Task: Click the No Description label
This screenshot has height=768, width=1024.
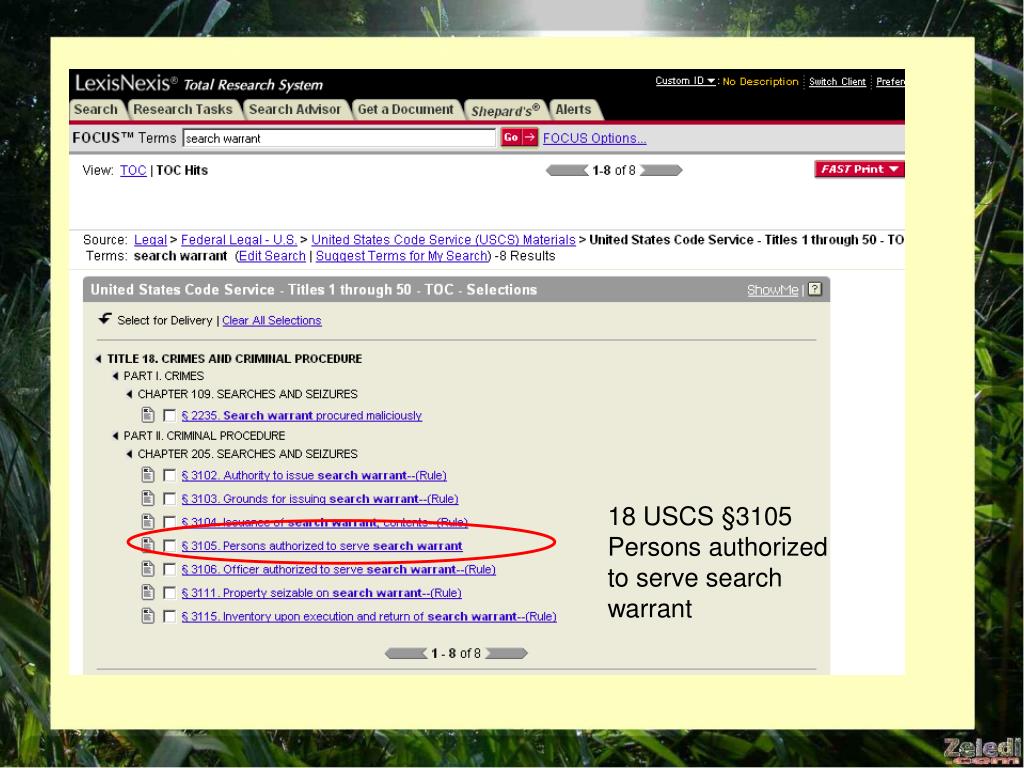Action: 760,82
